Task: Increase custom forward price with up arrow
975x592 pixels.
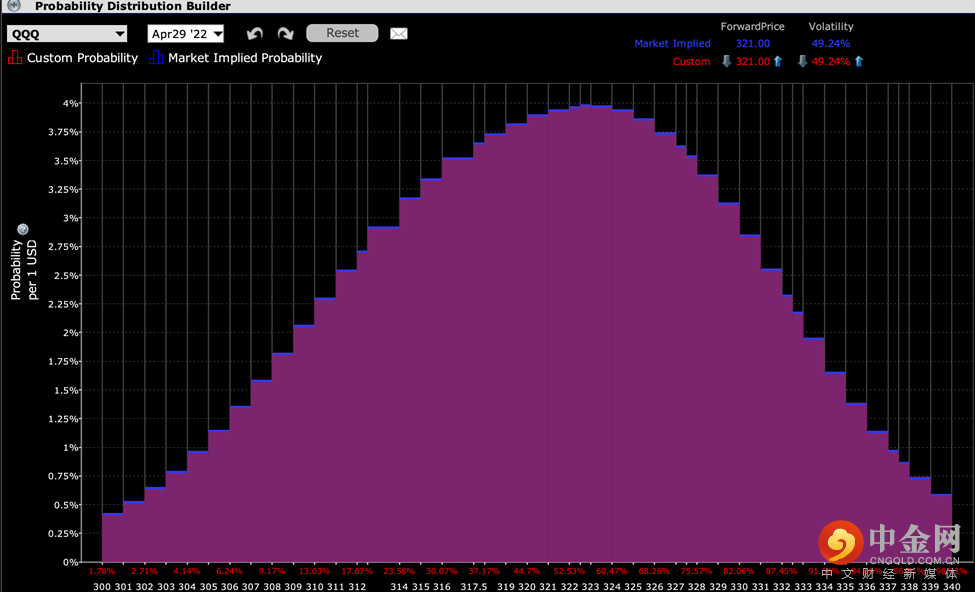Action: [778, 62]
